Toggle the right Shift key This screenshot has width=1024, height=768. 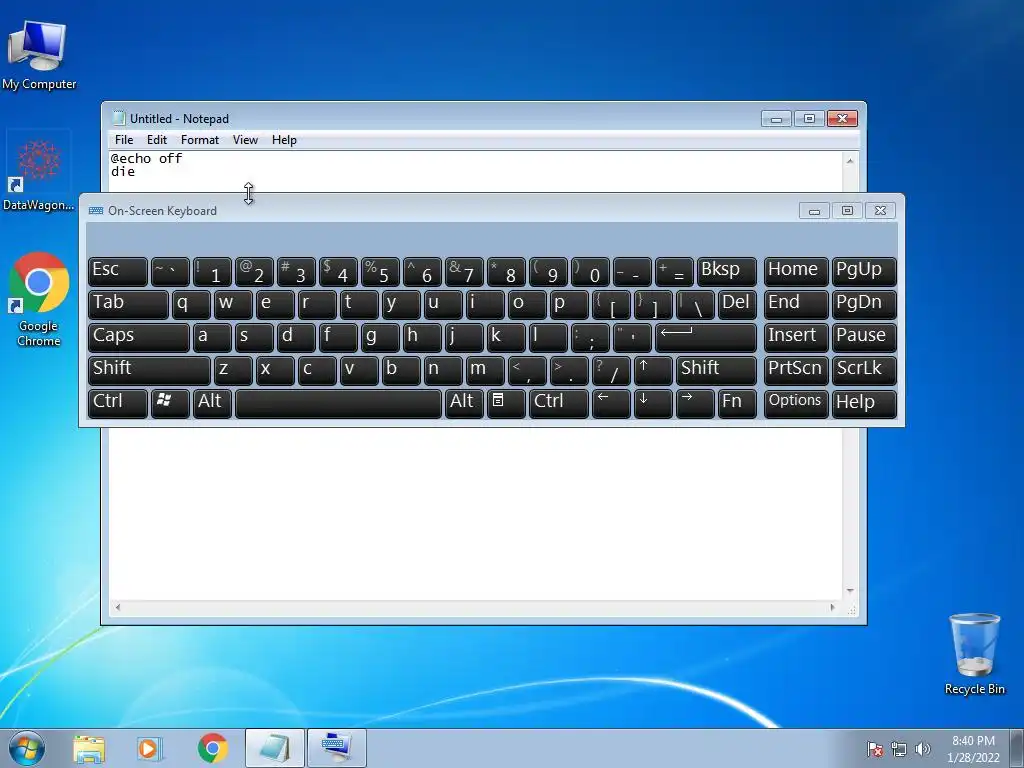716,370
